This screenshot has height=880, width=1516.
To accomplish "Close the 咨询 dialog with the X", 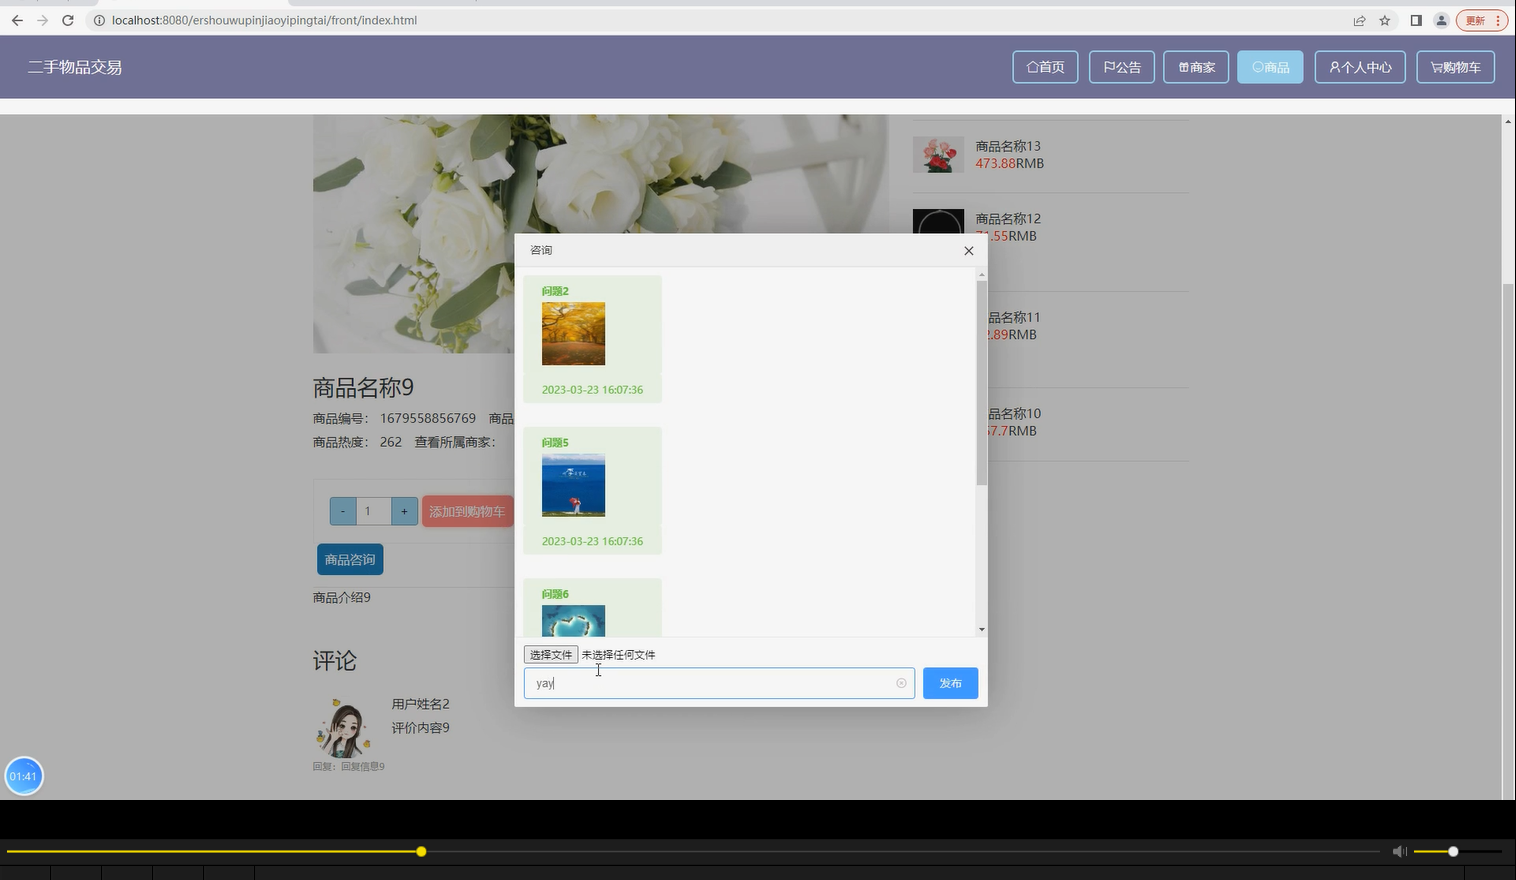I will 968,251.
